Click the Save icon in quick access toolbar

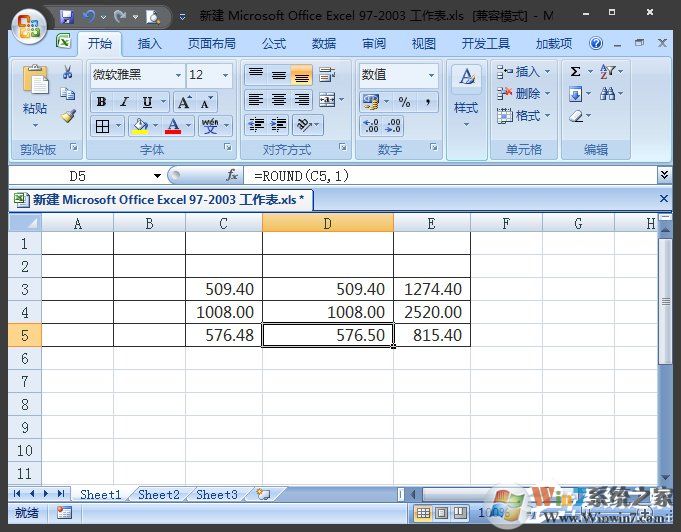pos(66,17)
